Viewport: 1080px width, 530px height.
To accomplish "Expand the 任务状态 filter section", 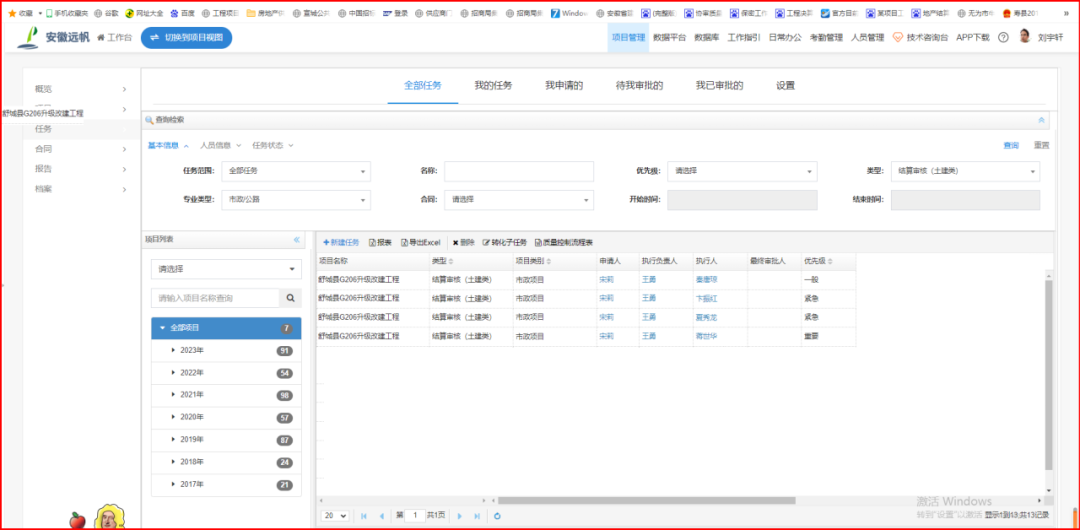I will click(272, 145).
